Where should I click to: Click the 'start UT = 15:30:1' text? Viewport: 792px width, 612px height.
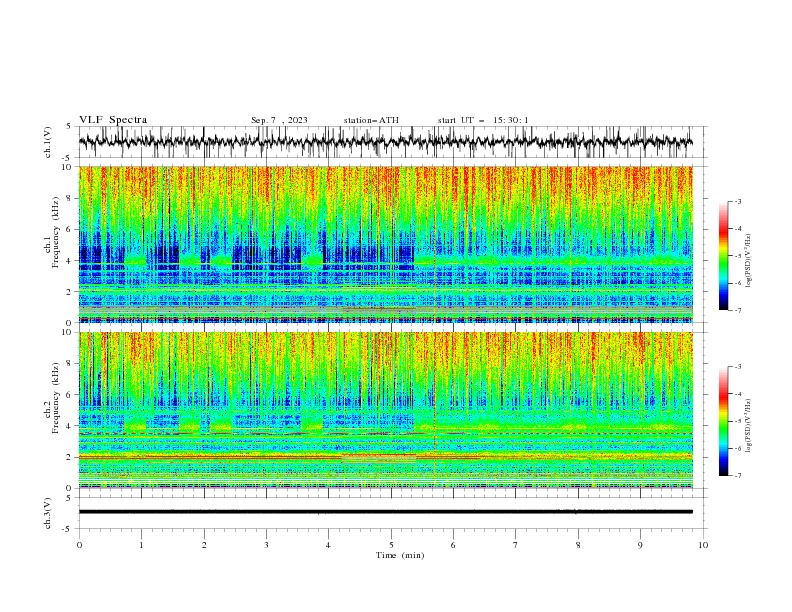coord(483,120)
